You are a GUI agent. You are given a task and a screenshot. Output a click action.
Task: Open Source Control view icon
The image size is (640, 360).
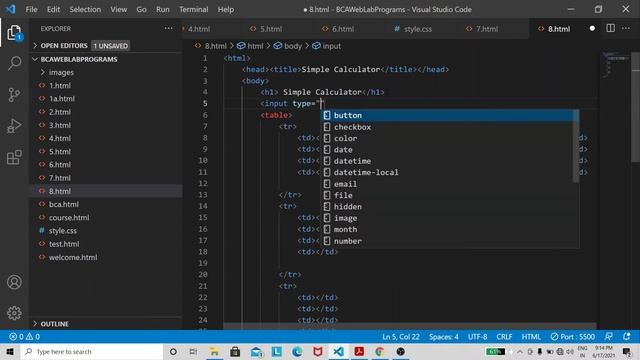tap(14, 95)
